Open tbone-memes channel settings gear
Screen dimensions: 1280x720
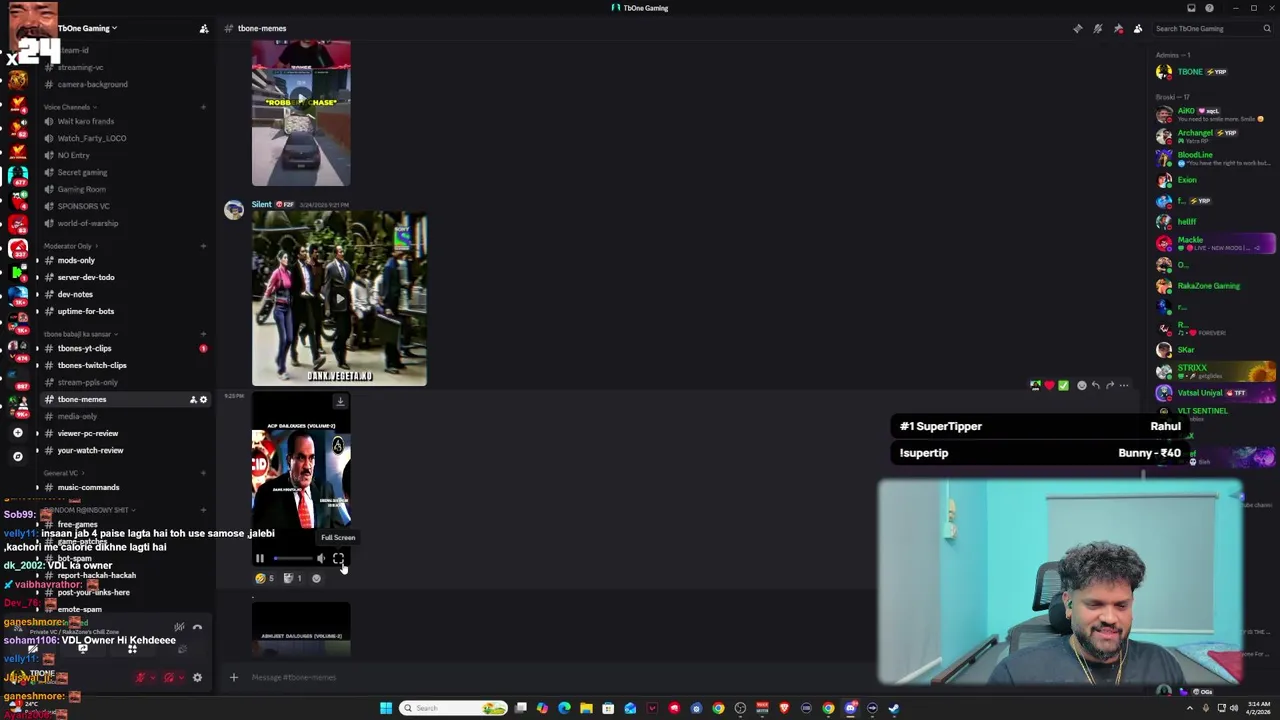203,399
